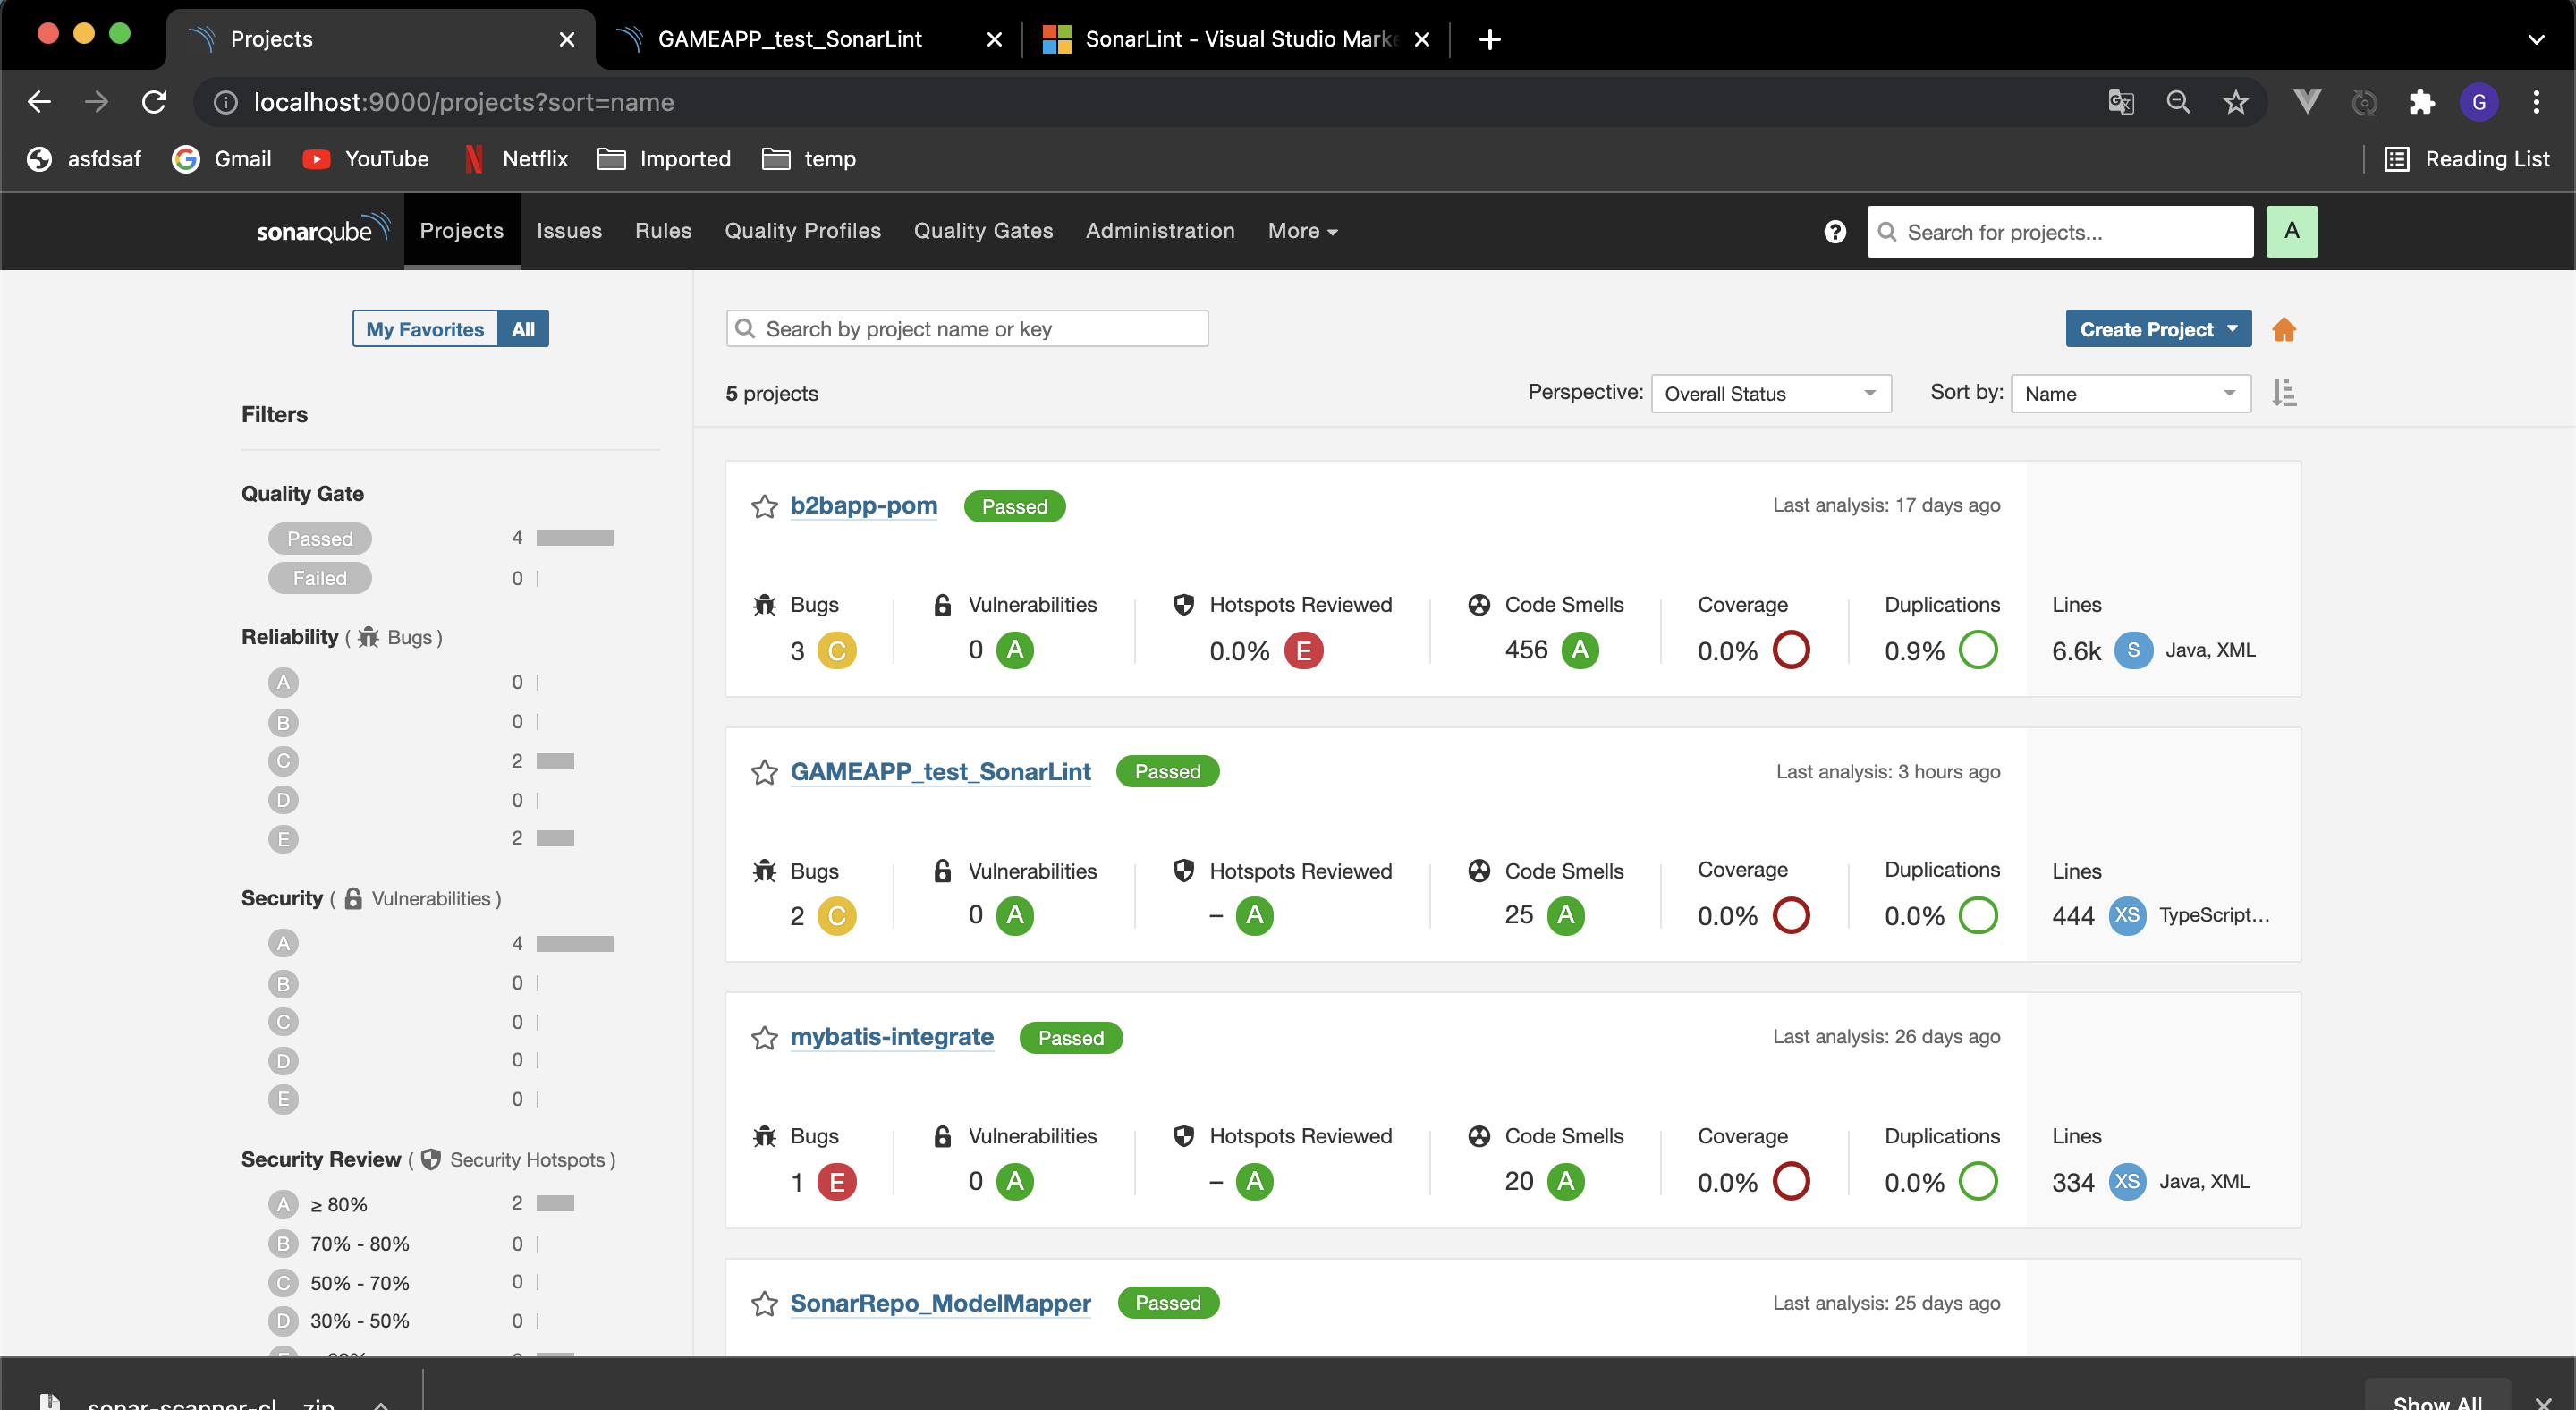Image resolution: width=2576 pixels, height=1410 pixels.
Task: Favorite the b2bapp-pom project star
Action: click(764, 507)
